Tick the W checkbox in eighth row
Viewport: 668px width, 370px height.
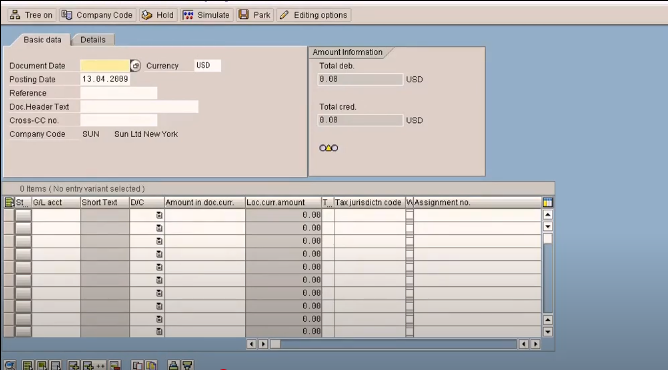pos(409,306)
